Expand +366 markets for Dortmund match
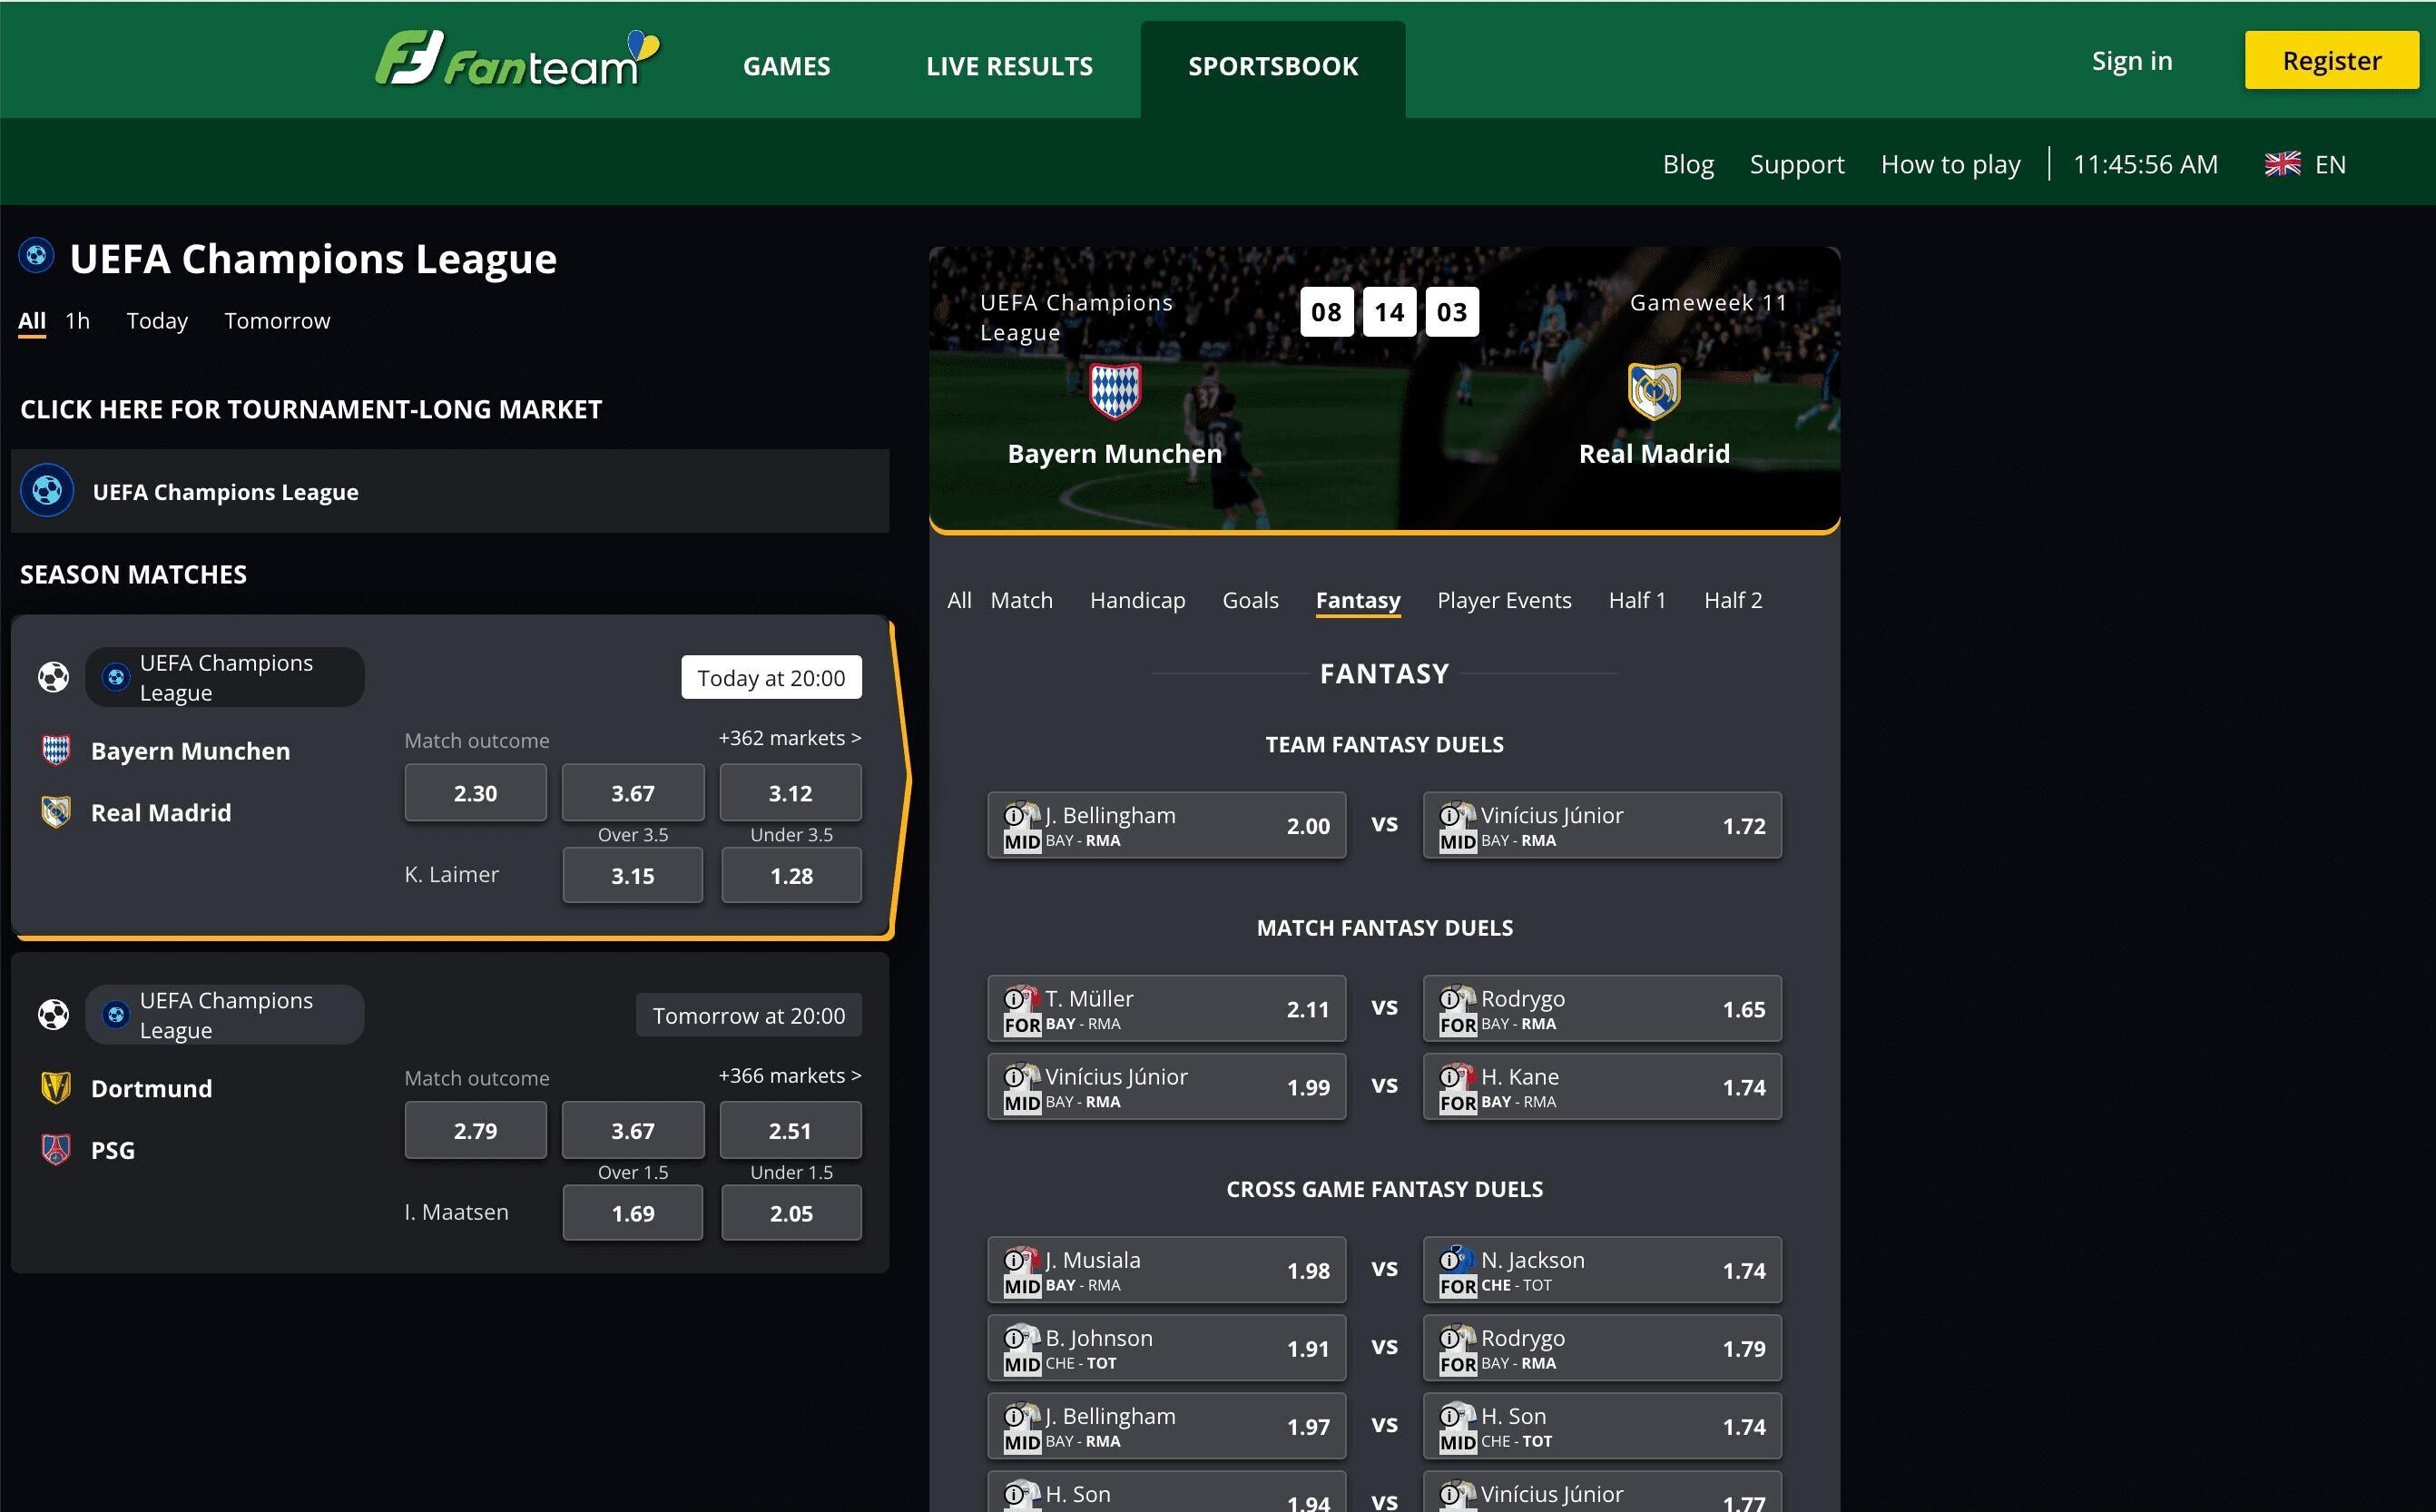This screenshot has width=2436, height=1512. click(789, 1076)
